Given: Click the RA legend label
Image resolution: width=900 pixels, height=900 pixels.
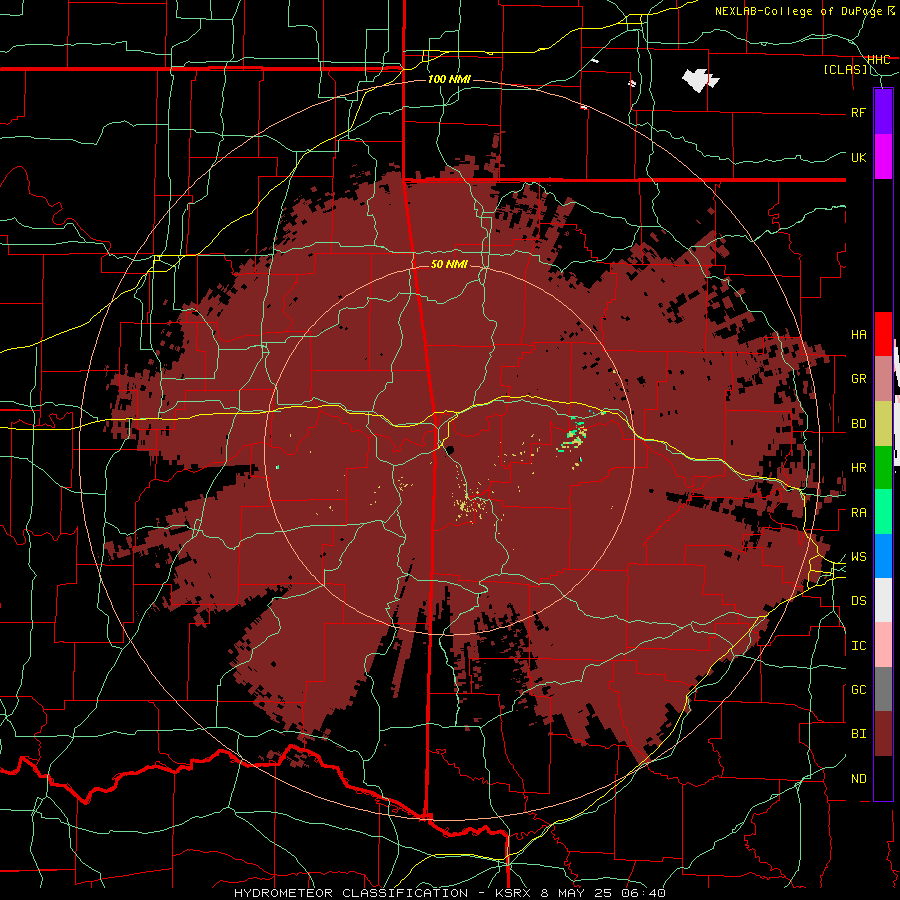Looking at the screenshot, I should tap(858, 512).
